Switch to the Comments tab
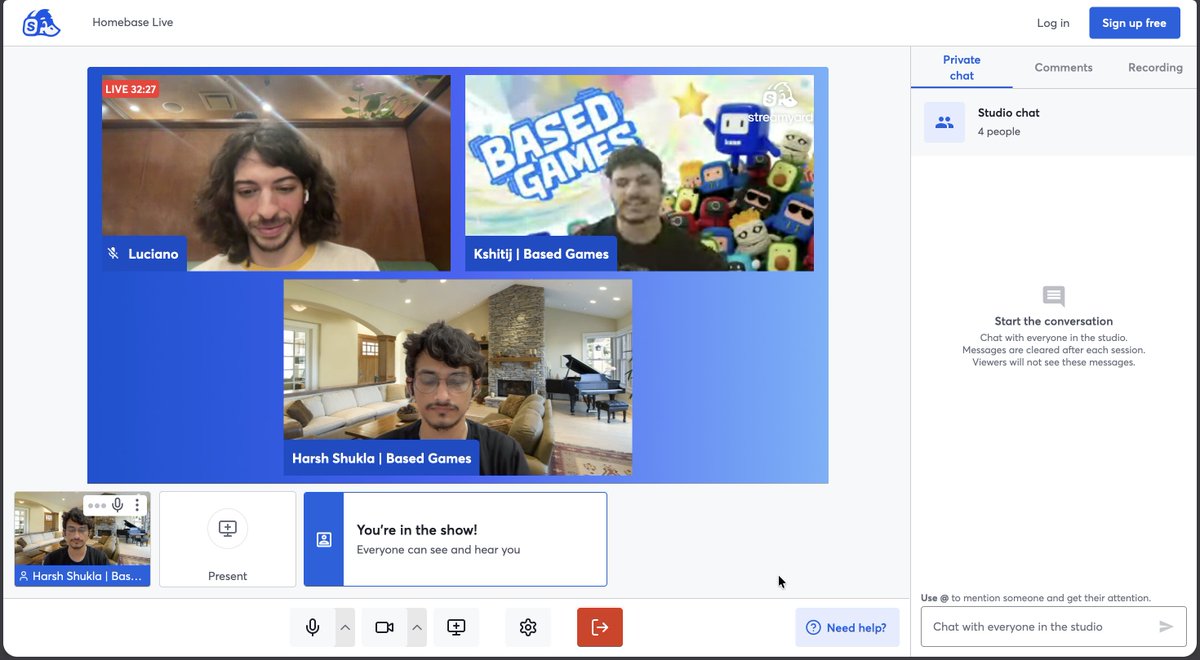Image resolution: width=1200 pixels, height=660 pixels. coord(1063,67)
